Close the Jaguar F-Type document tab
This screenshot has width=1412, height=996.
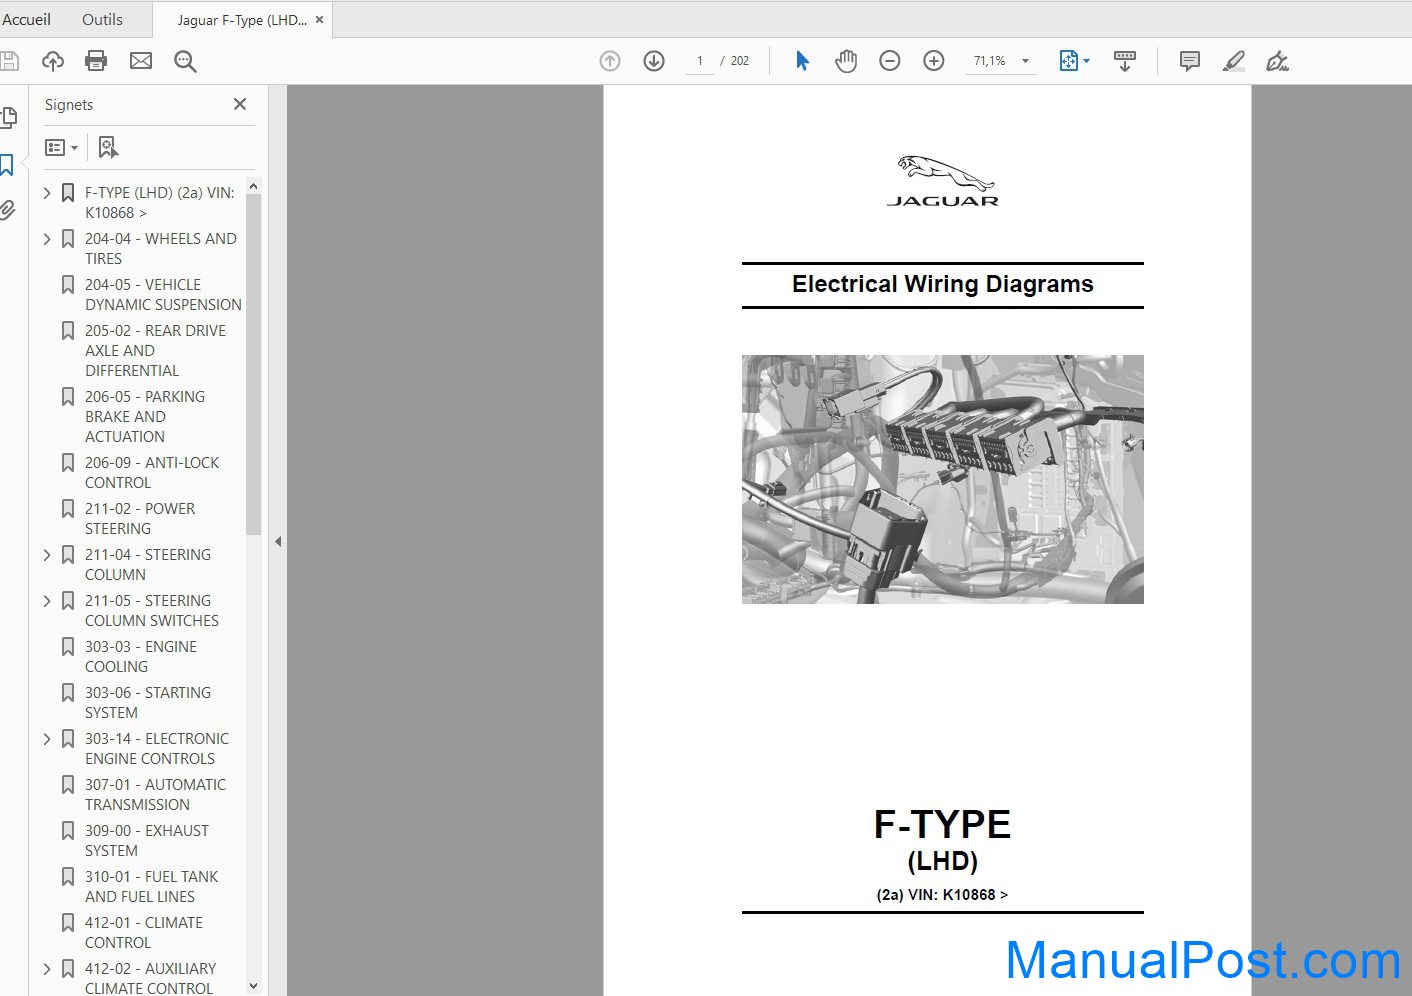[x=319, y=19]
